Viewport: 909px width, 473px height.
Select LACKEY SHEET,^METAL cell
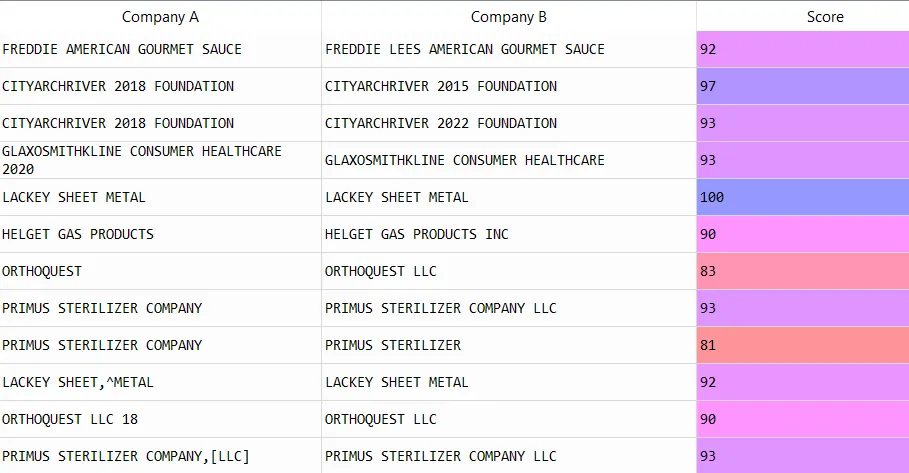(160, 382)
